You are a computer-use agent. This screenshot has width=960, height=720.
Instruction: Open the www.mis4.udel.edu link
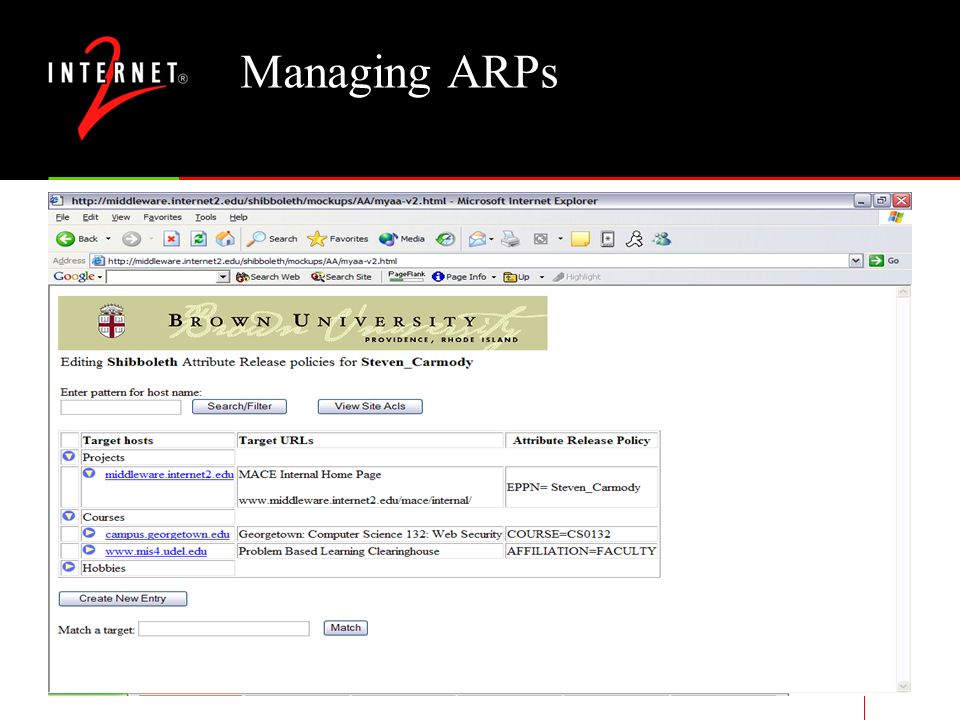pyautogui.click(x=156, y=551)
